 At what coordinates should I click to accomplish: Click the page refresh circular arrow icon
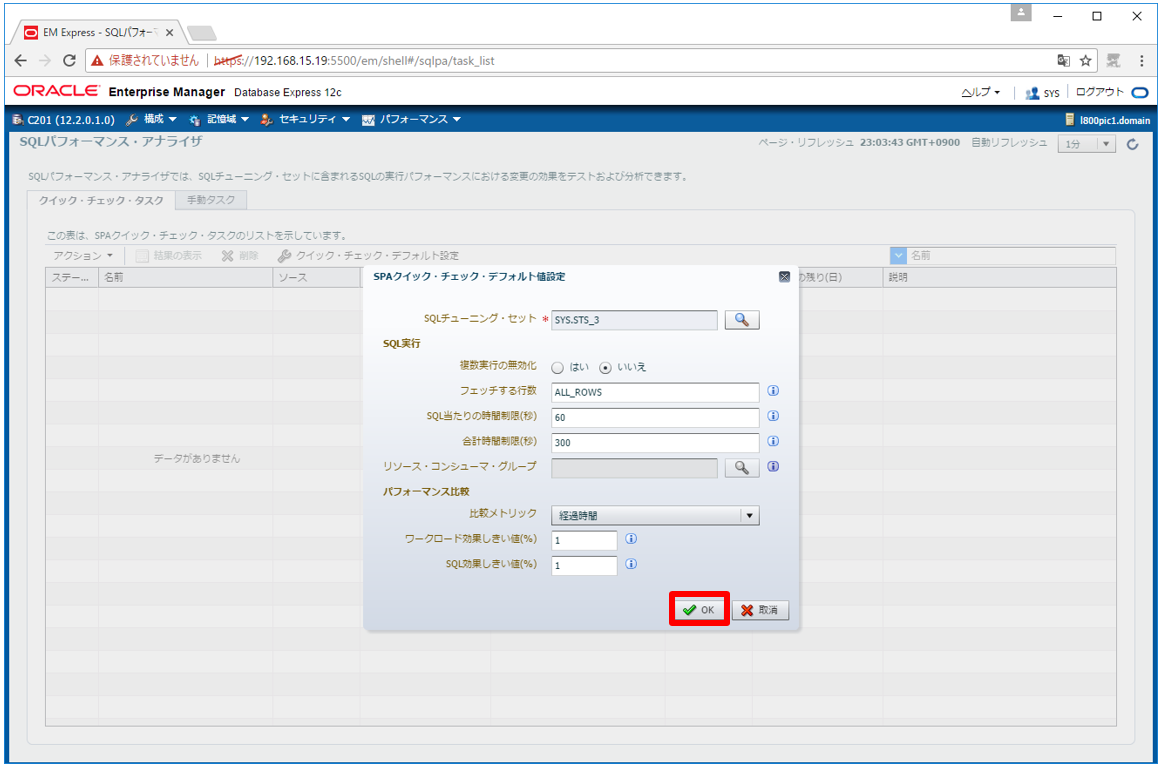[1132, 144]
